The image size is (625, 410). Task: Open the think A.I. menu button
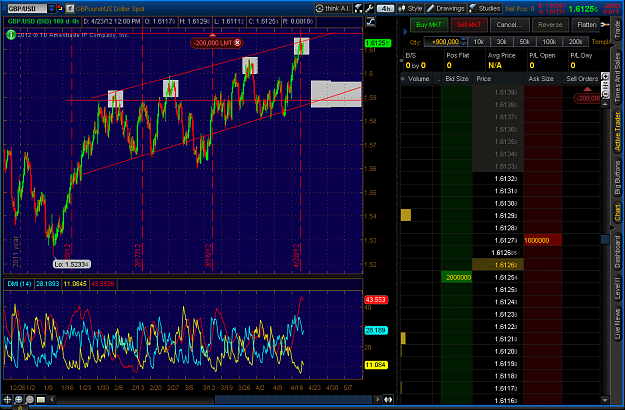332,8
